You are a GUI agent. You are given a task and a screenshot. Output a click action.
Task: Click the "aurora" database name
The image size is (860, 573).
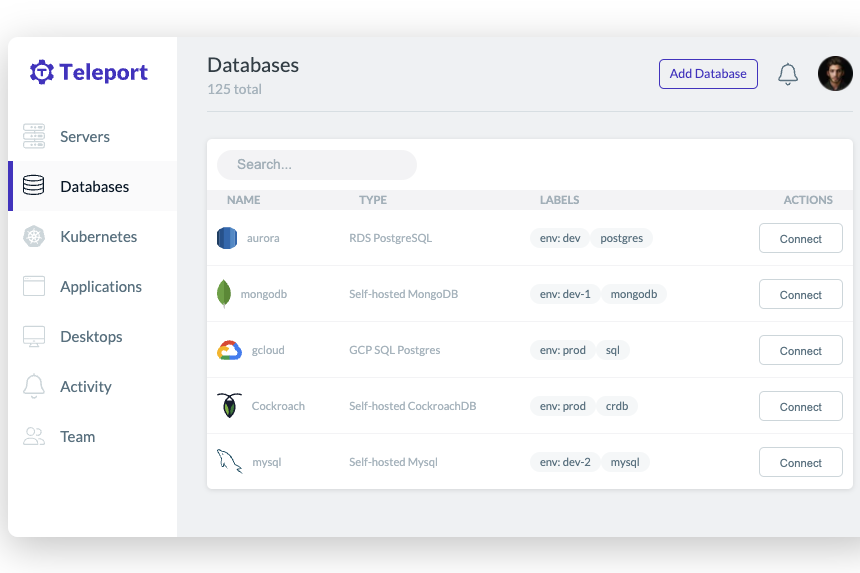point(263,238)
